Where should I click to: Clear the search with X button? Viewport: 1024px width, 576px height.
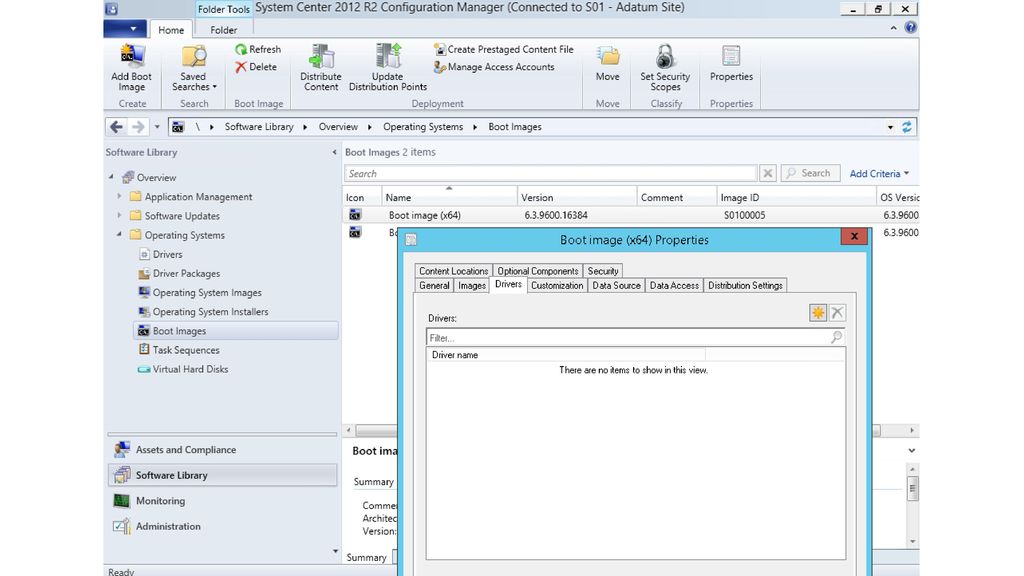pos(767,173)
